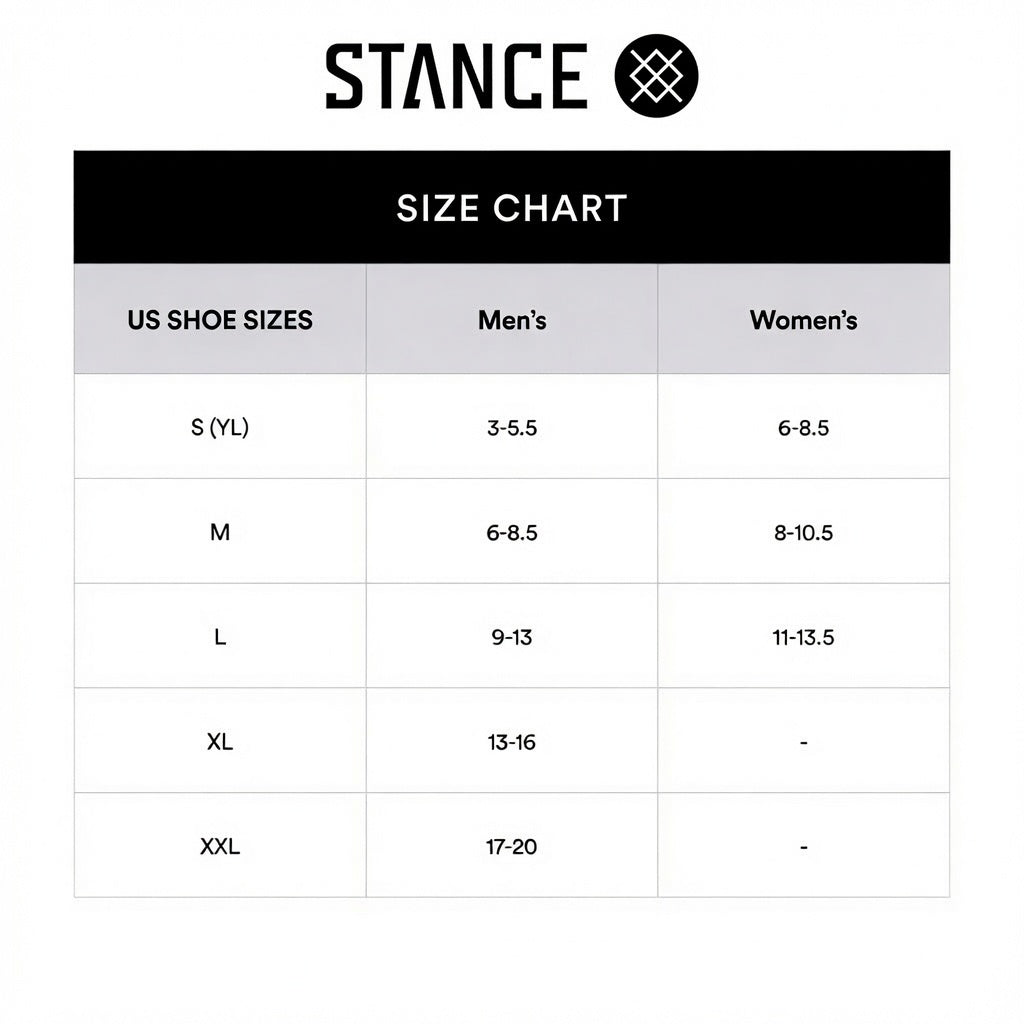
Task: Click the men's 3-5.5 size cell
Action: tap(512, 427)
